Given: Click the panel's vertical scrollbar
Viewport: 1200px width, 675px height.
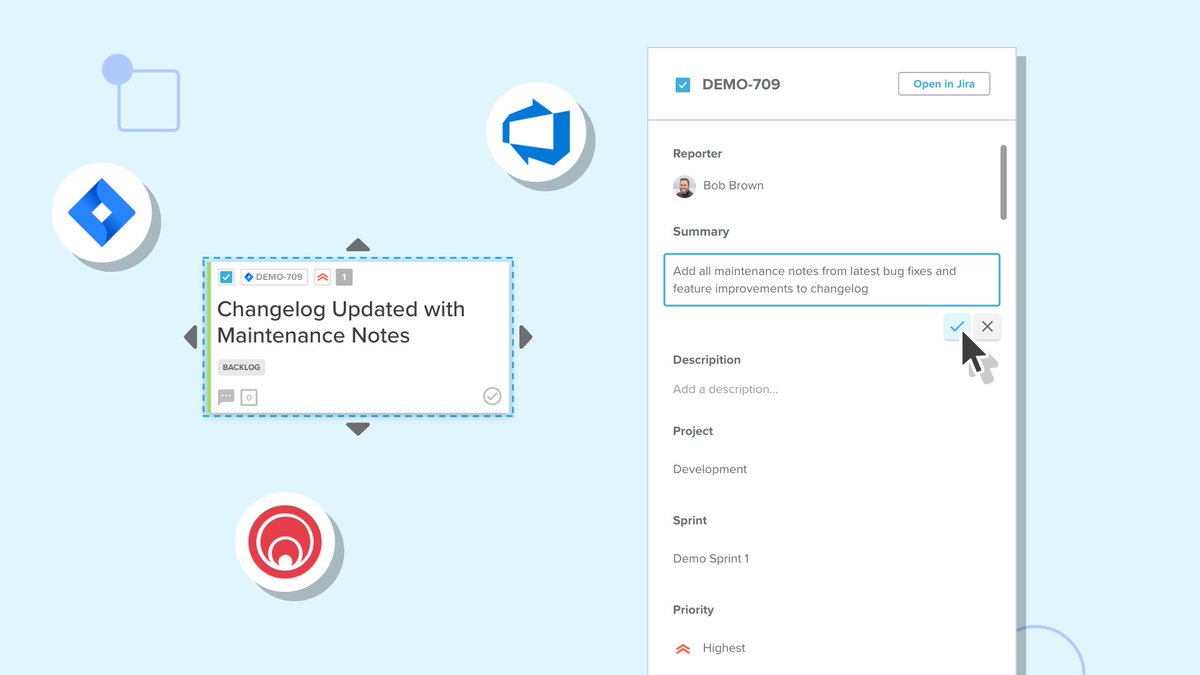Looking at the screenshot, I should click(x=1003, y=182).
